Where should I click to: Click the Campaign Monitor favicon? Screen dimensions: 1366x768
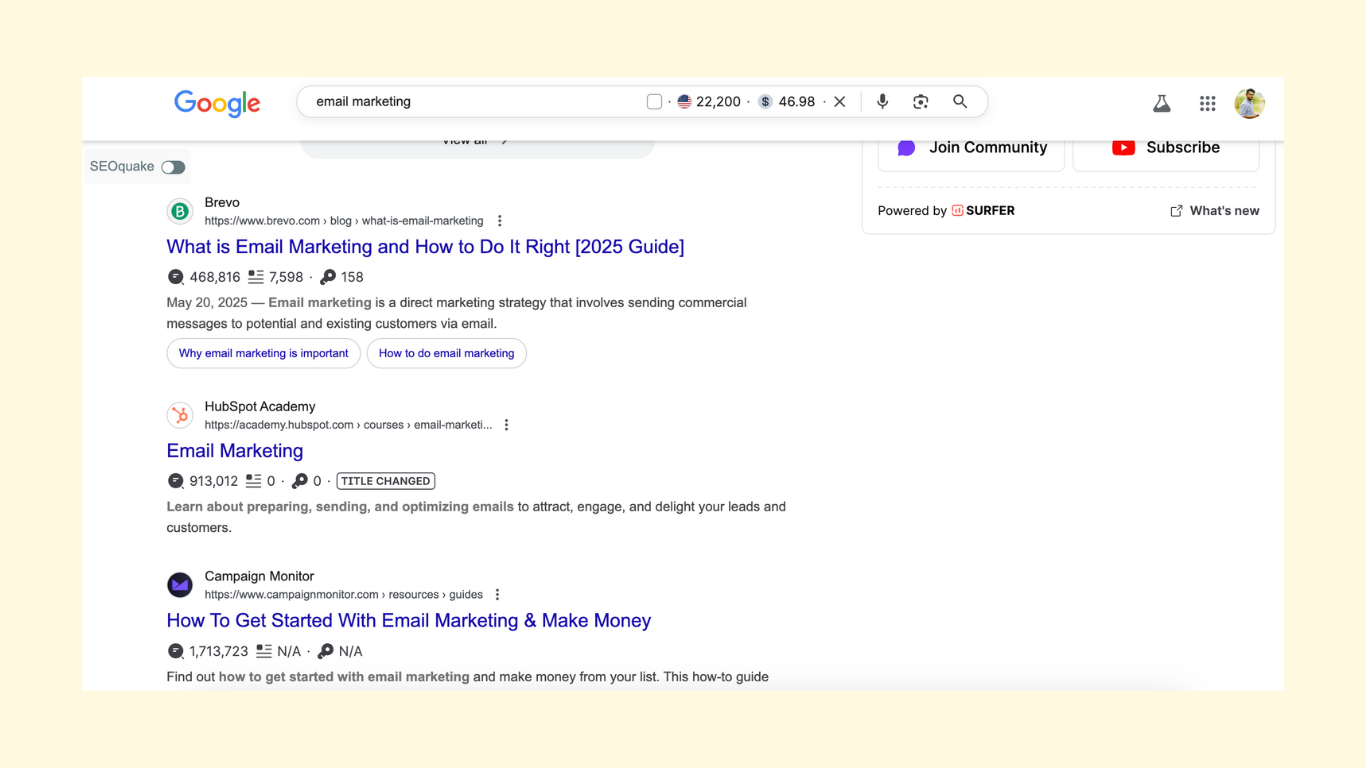(180, 585)
